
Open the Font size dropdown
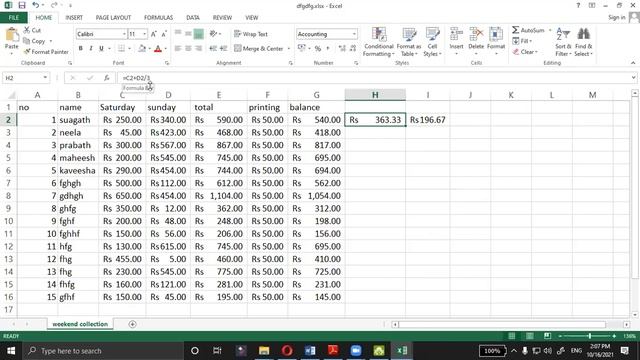click(x=144, y=34)
